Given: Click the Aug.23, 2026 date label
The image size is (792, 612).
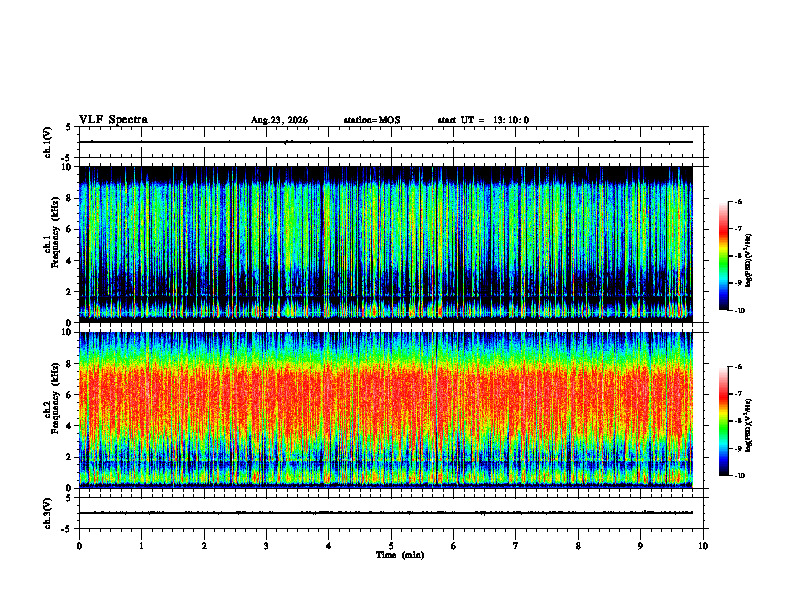Looking at the screenshot, I should (x=279, y=120).
